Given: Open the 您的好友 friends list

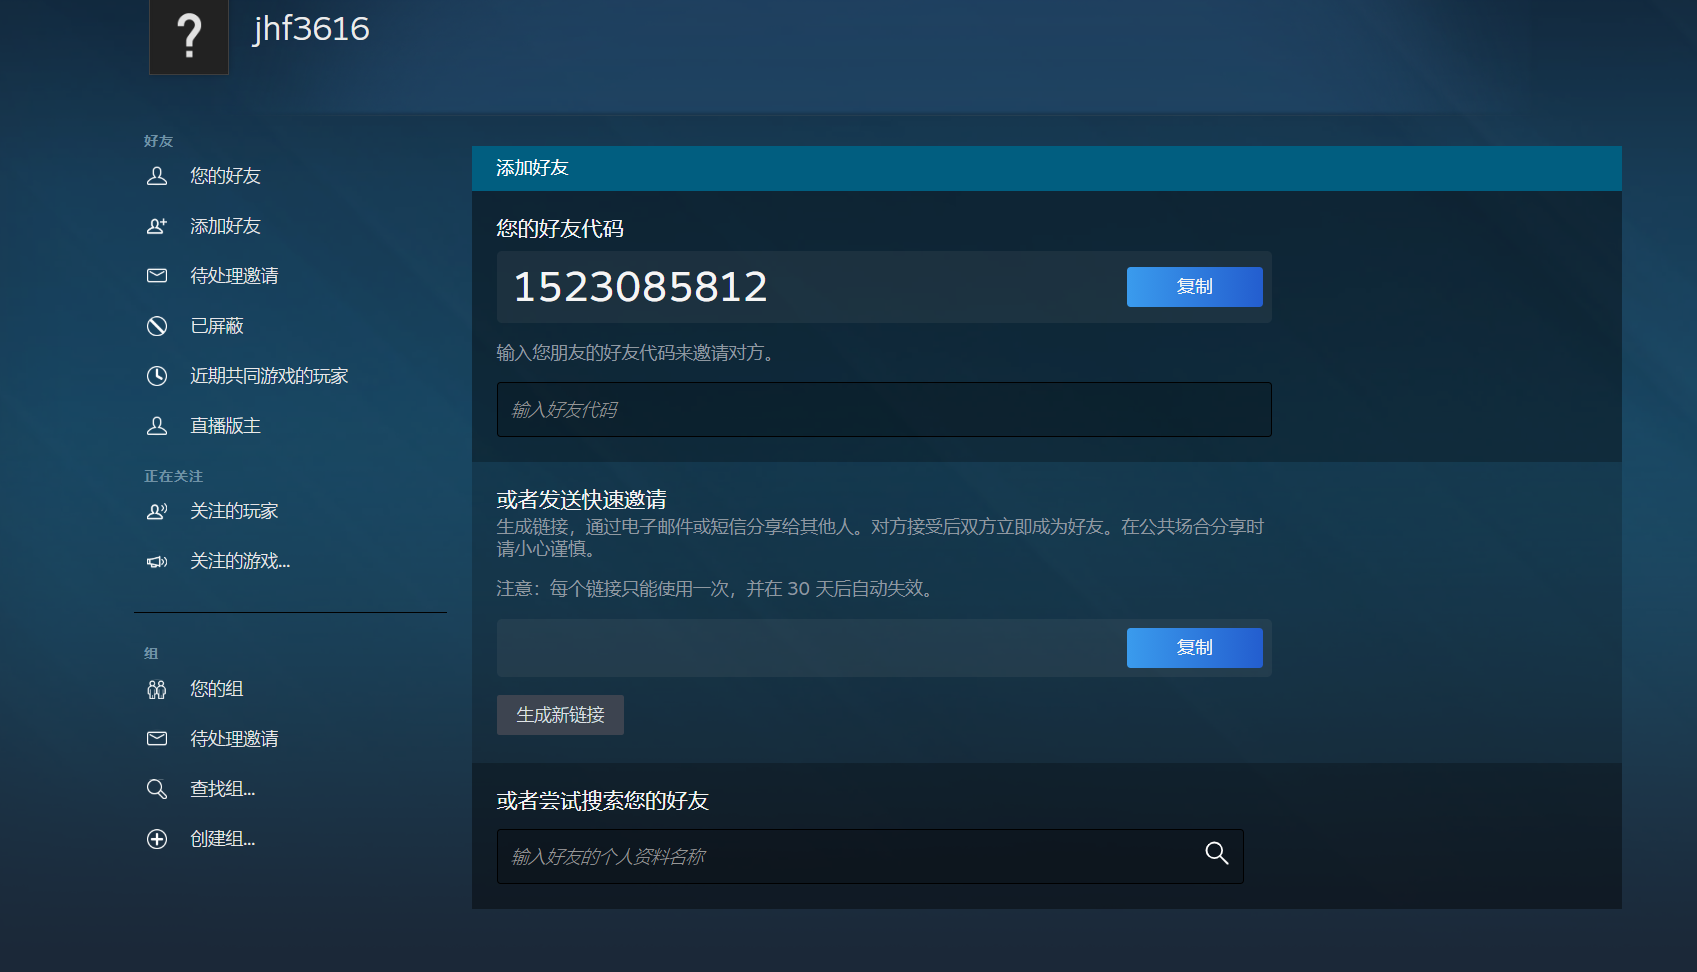Looking at the screenshot, I should tap(225, 176).
